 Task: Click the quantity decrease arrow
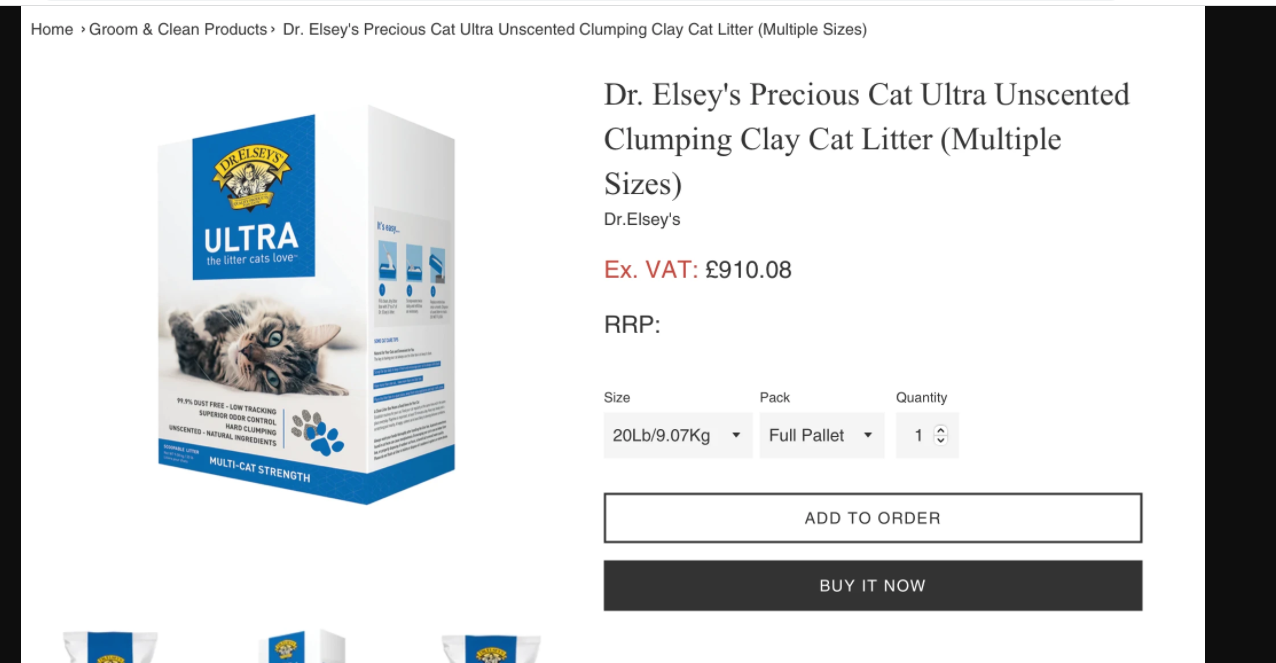pyautogui.click(x=940, y=441)
